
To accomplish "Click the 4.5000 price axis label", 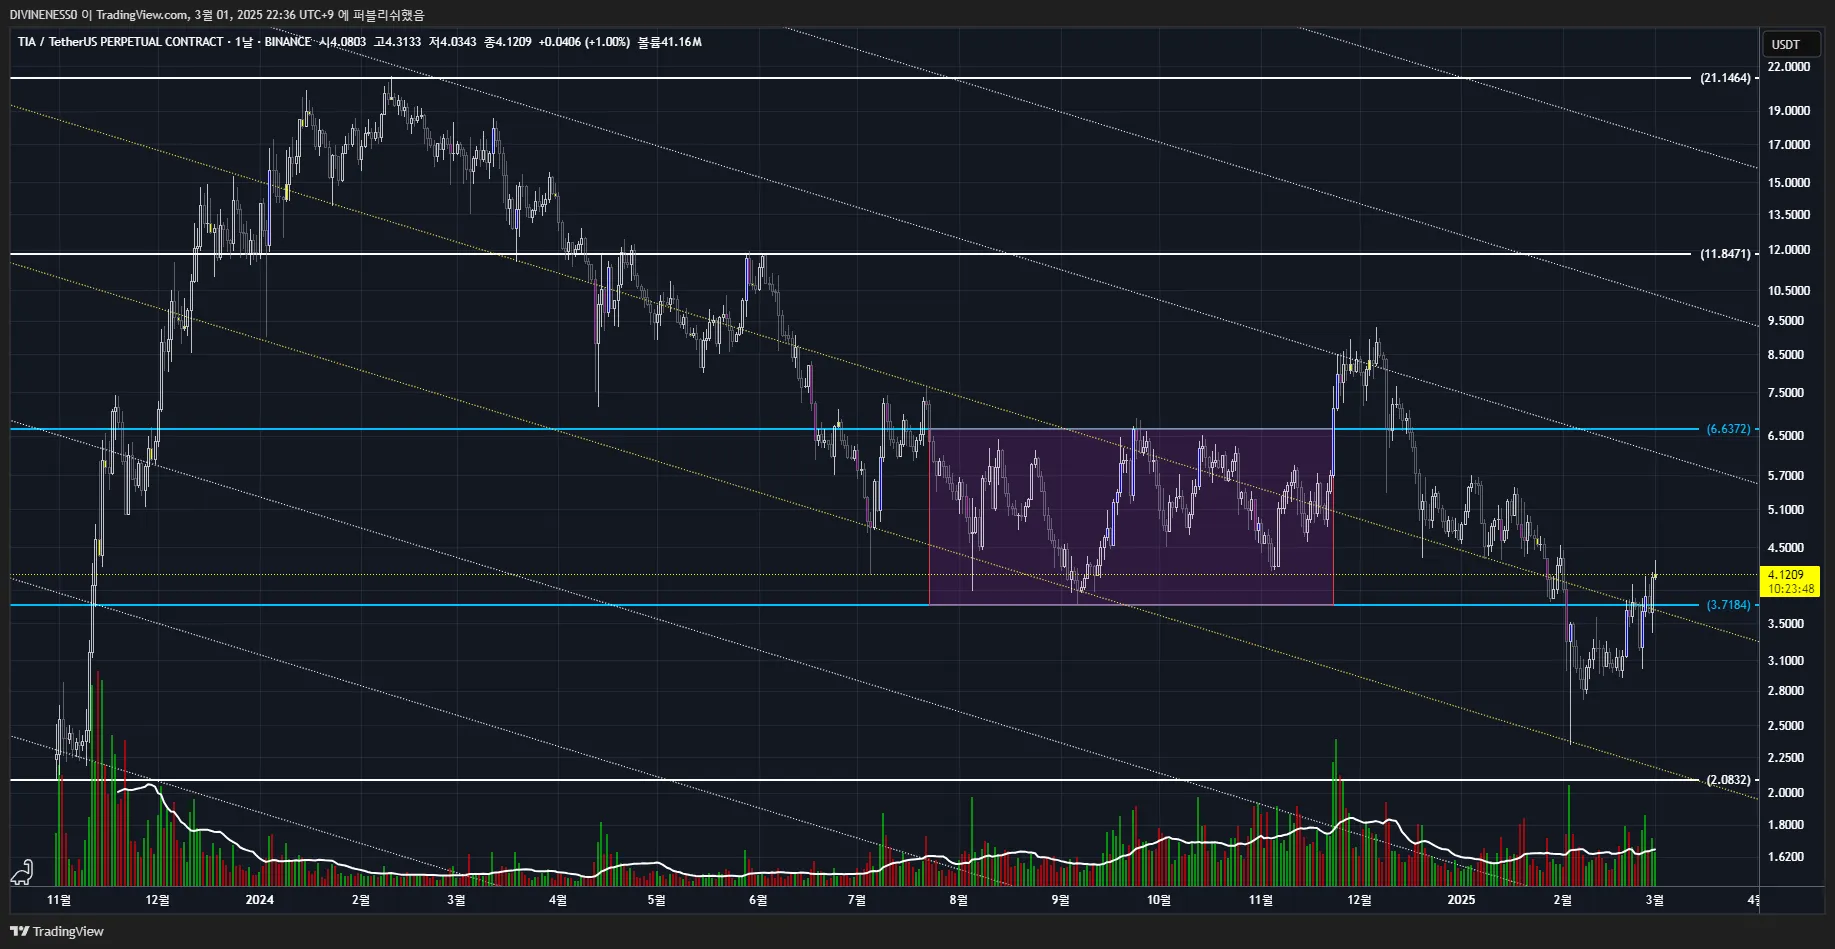I will coord(1786,548).
